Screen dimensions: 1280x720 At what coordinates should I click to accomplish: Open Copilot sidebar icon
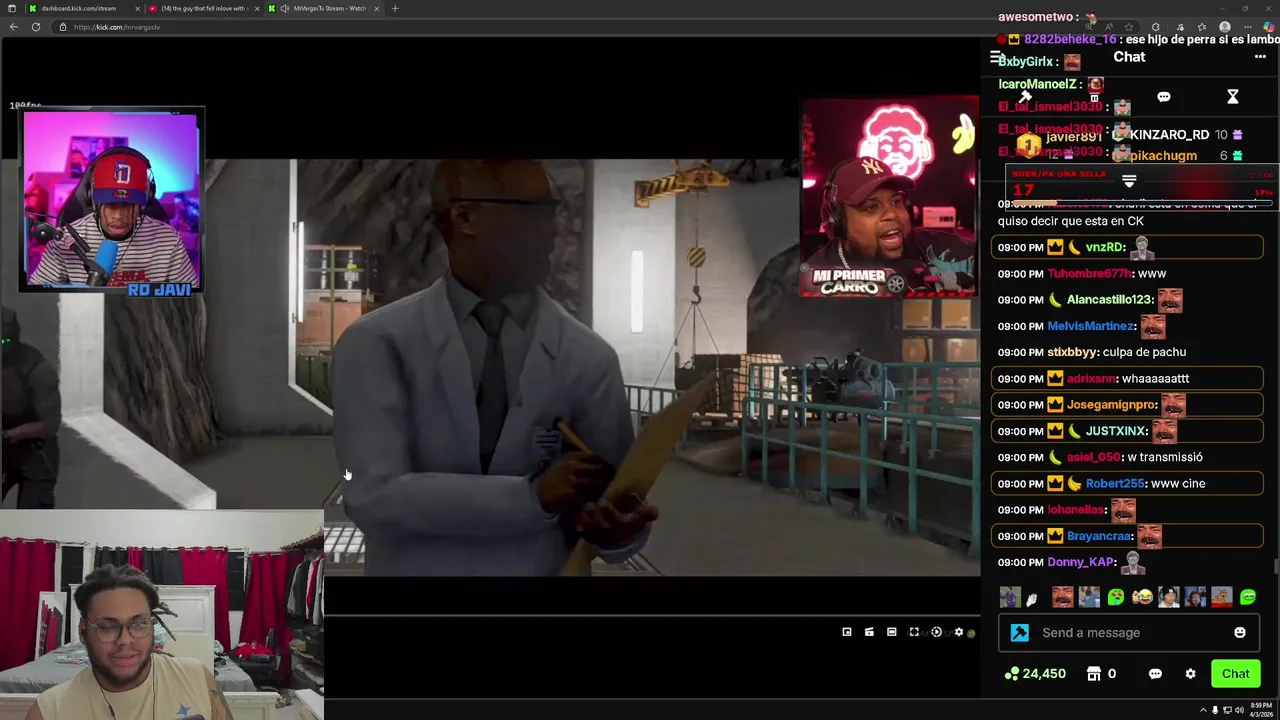1268,27
